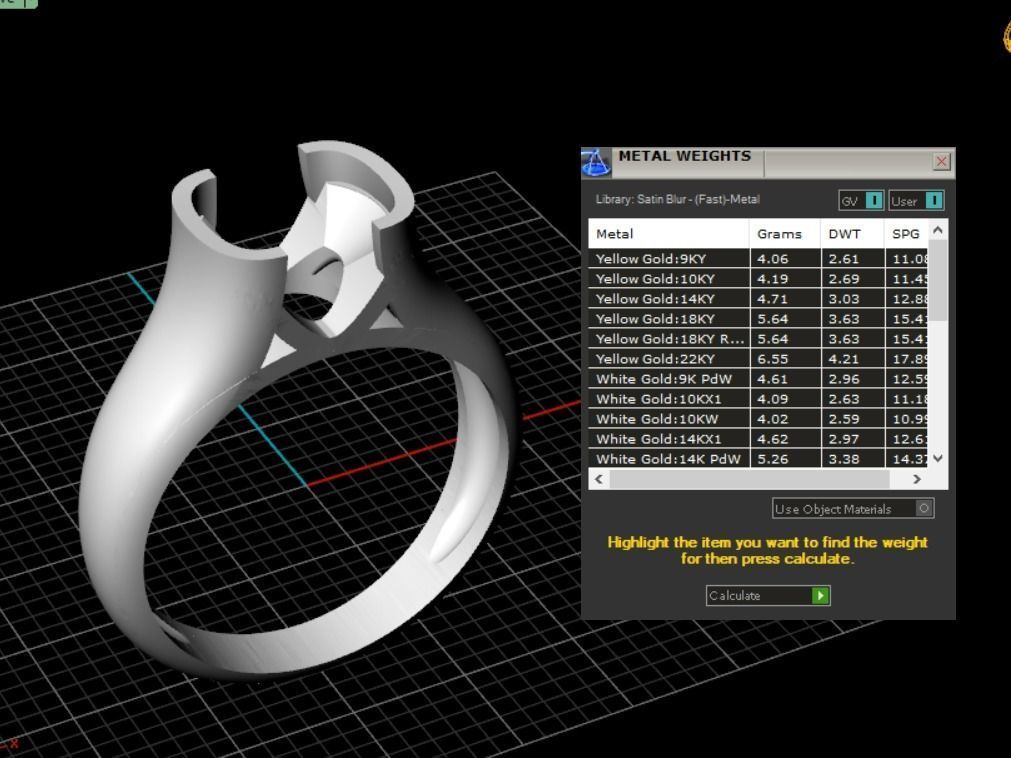Close the Metal Weights panel
Viewport: 1011px width, 758px height.
click(x=941, y=161)
